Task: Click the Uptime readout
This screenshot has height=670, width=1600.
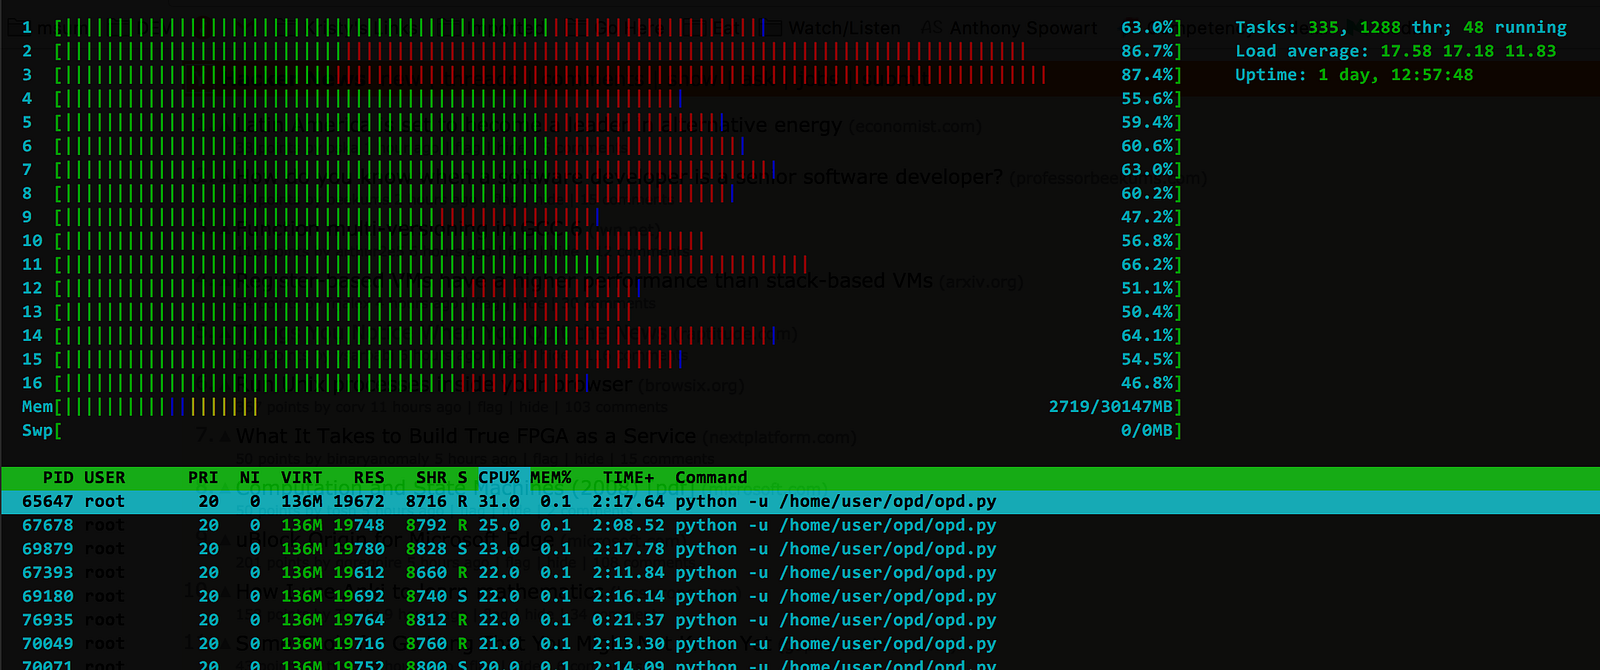Action: [1354, 75]
